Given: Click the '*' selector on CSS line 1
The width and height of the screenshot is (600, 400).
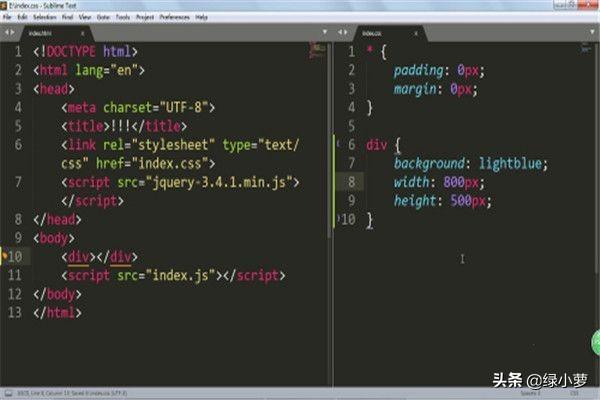Looking at the screenshot, I should [370, 50].
